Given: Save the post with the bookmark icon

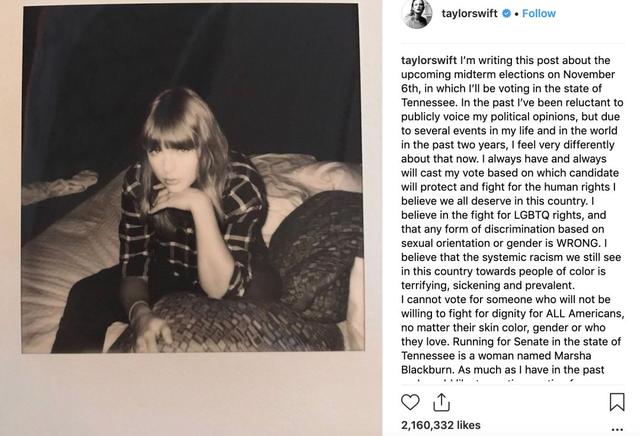Looking at the screenshot, I should point(617,402).
